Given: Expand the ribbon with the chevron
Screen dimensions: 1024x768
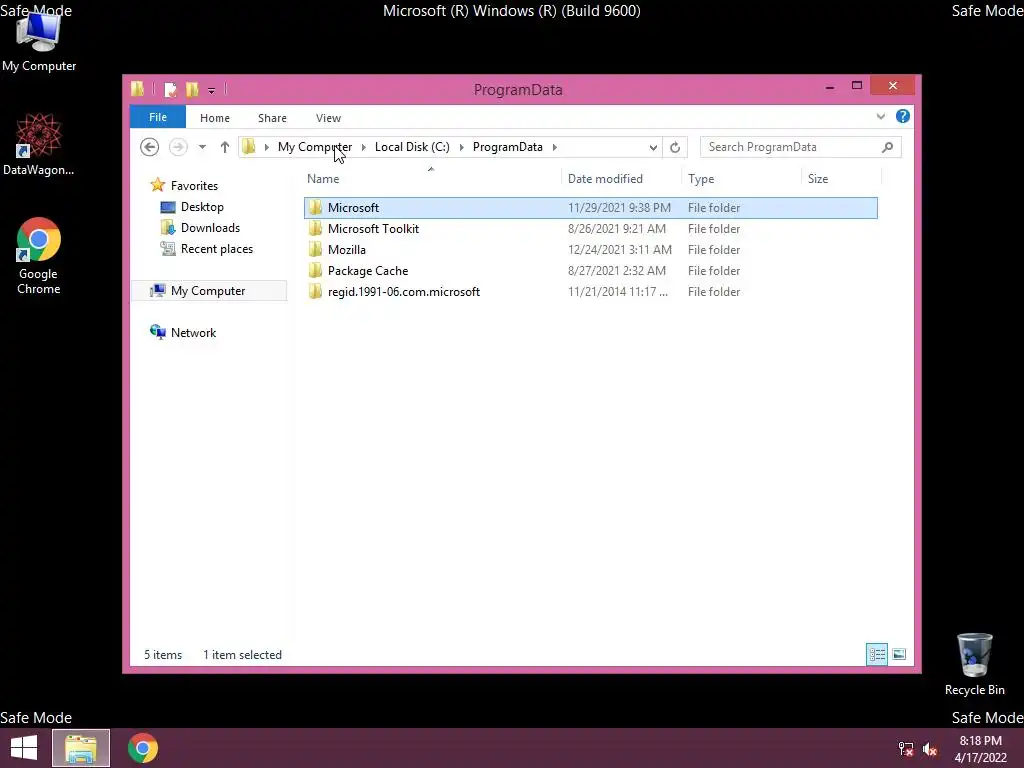Looking at the screenshot, I should coord(880,116).
